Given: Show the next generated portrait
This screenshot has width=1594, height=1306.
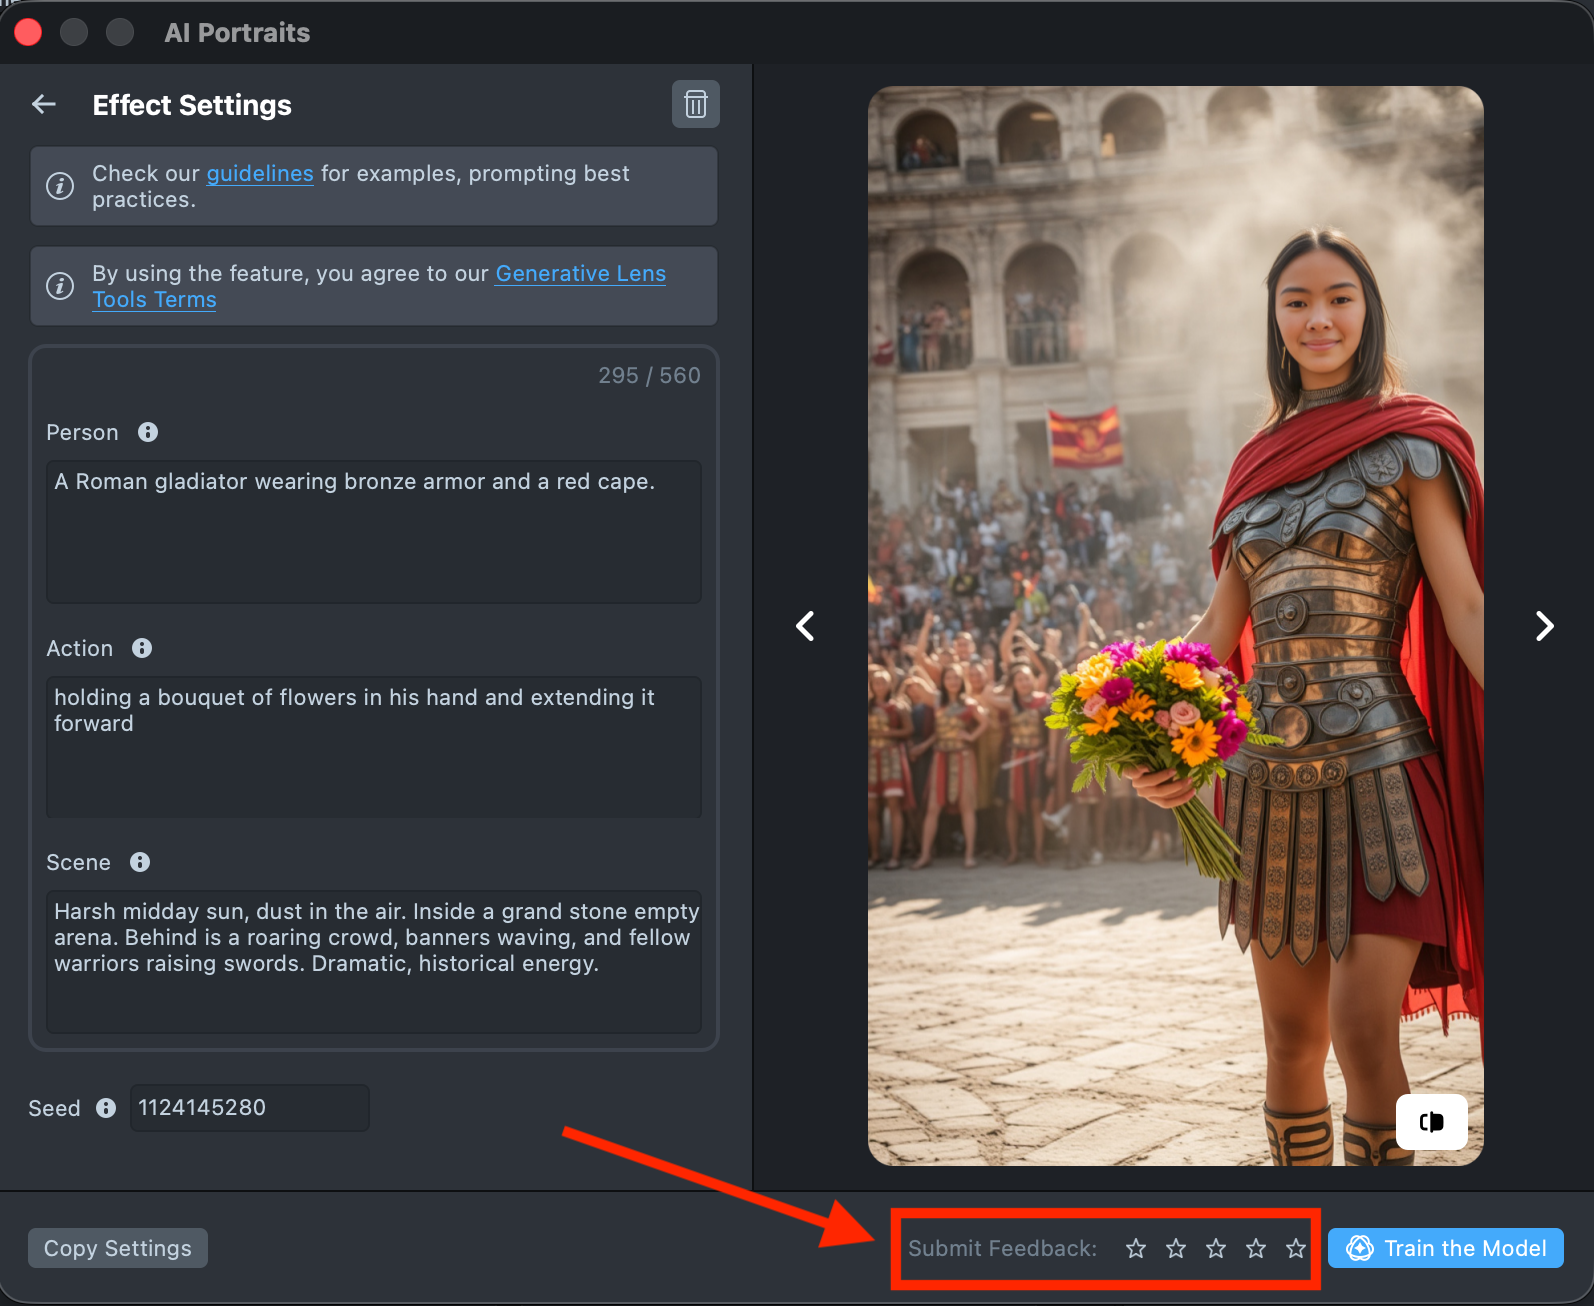Looking at the screenshot, I should click(1544, 626).
